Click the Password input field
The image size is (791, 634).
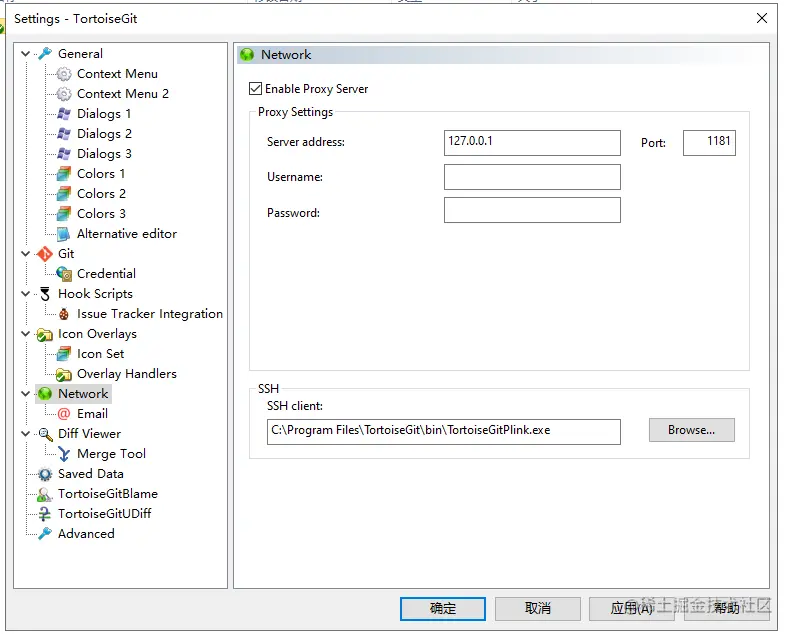click(532, 210)
